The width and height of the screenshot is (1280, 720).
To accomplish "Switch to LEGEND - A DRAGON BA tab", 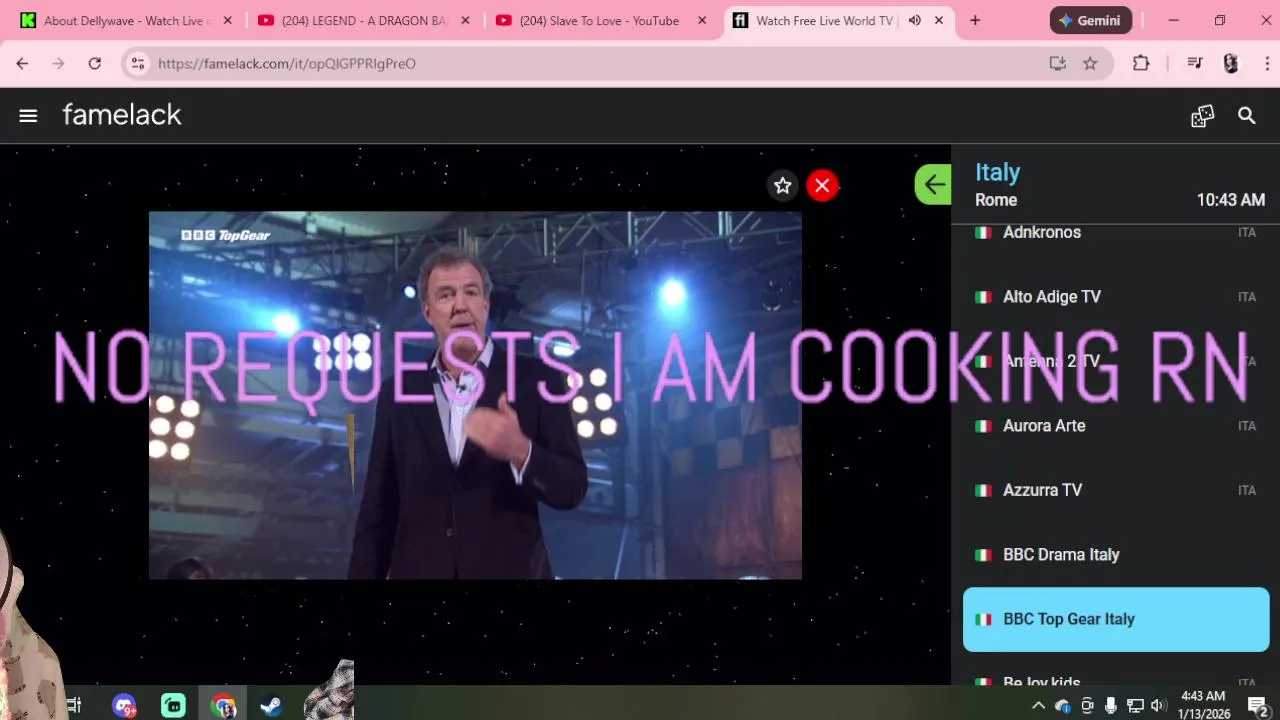I will click(x=364, y=20).
